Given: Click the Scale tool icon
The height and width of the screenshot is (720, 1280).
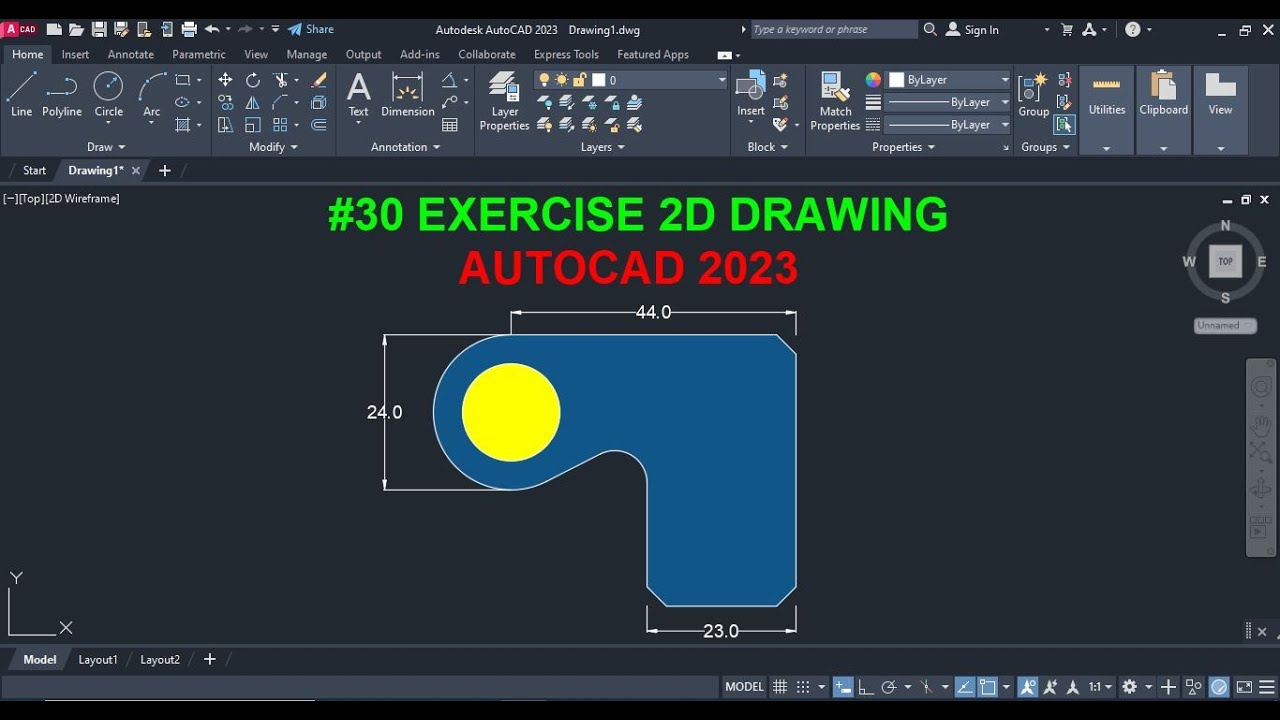Looking at the screenshot, I should click(x=253, y=125).
